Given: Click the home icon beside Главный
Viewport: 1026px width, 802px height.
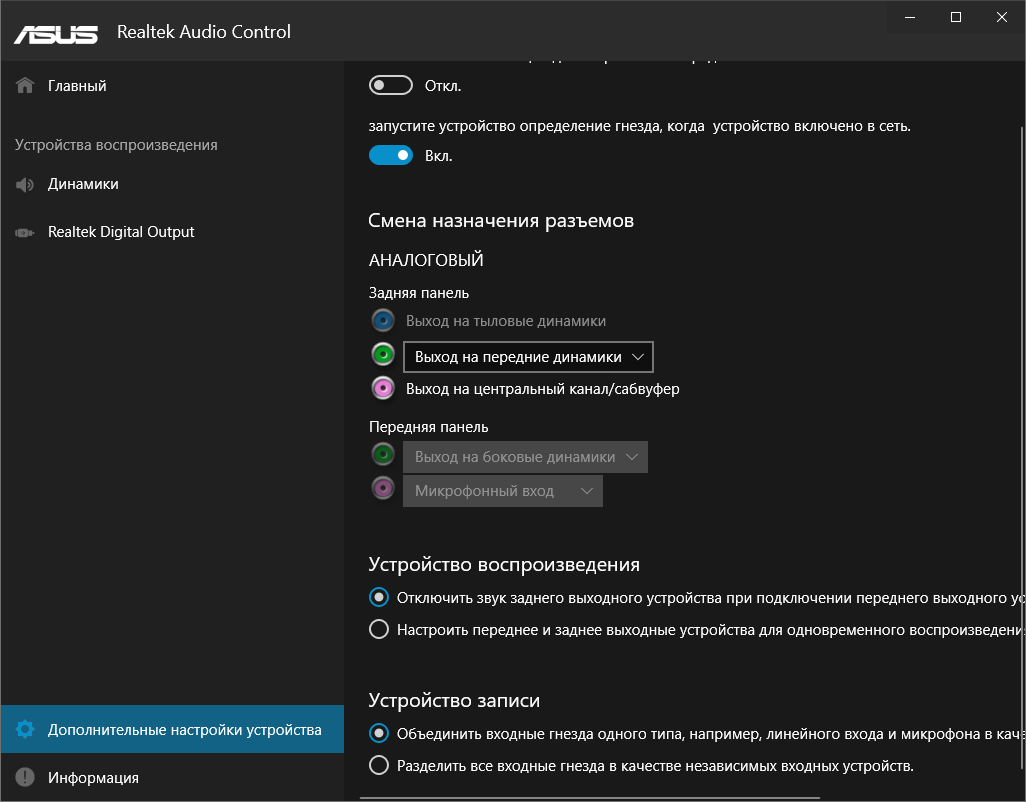Looking at the screenshot, I should (x=26, y=86).
